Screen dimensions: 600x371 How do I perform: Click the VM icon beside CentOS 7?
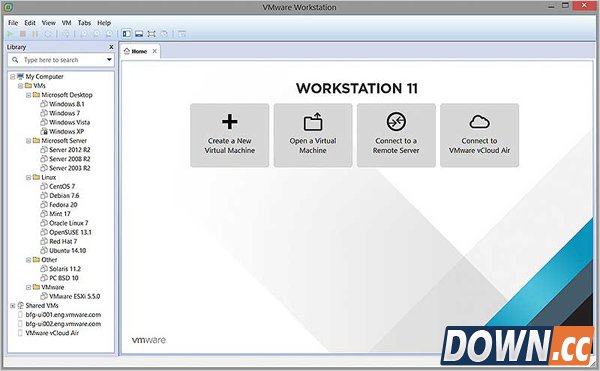[44, 186]
